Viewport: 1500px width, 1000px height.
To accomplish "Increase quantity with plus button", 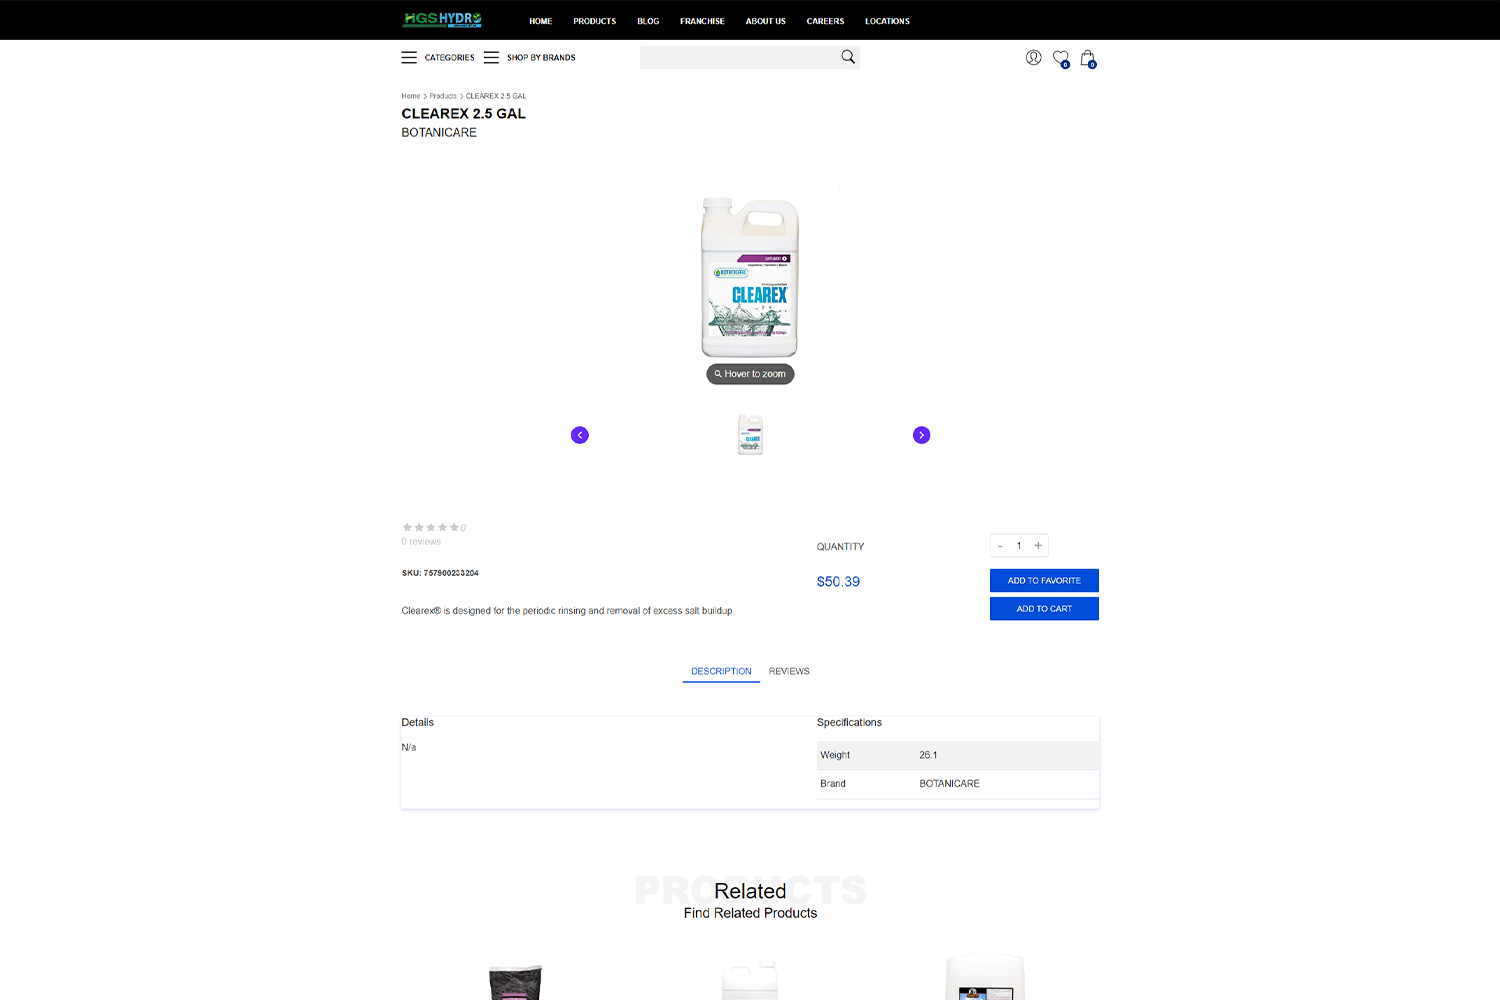I will [x=1038, y=546].
